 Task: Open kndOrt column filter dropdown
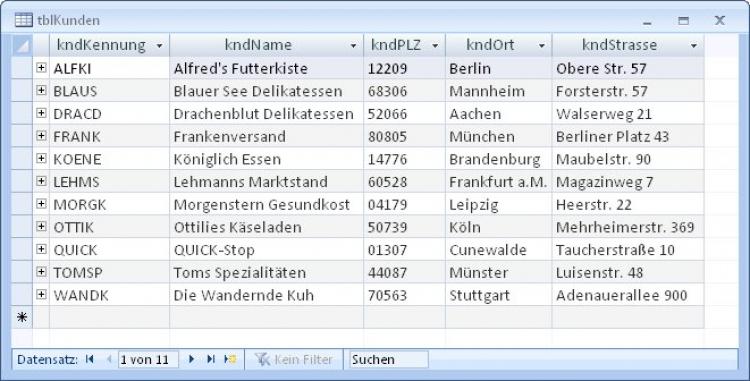[541, 46]
